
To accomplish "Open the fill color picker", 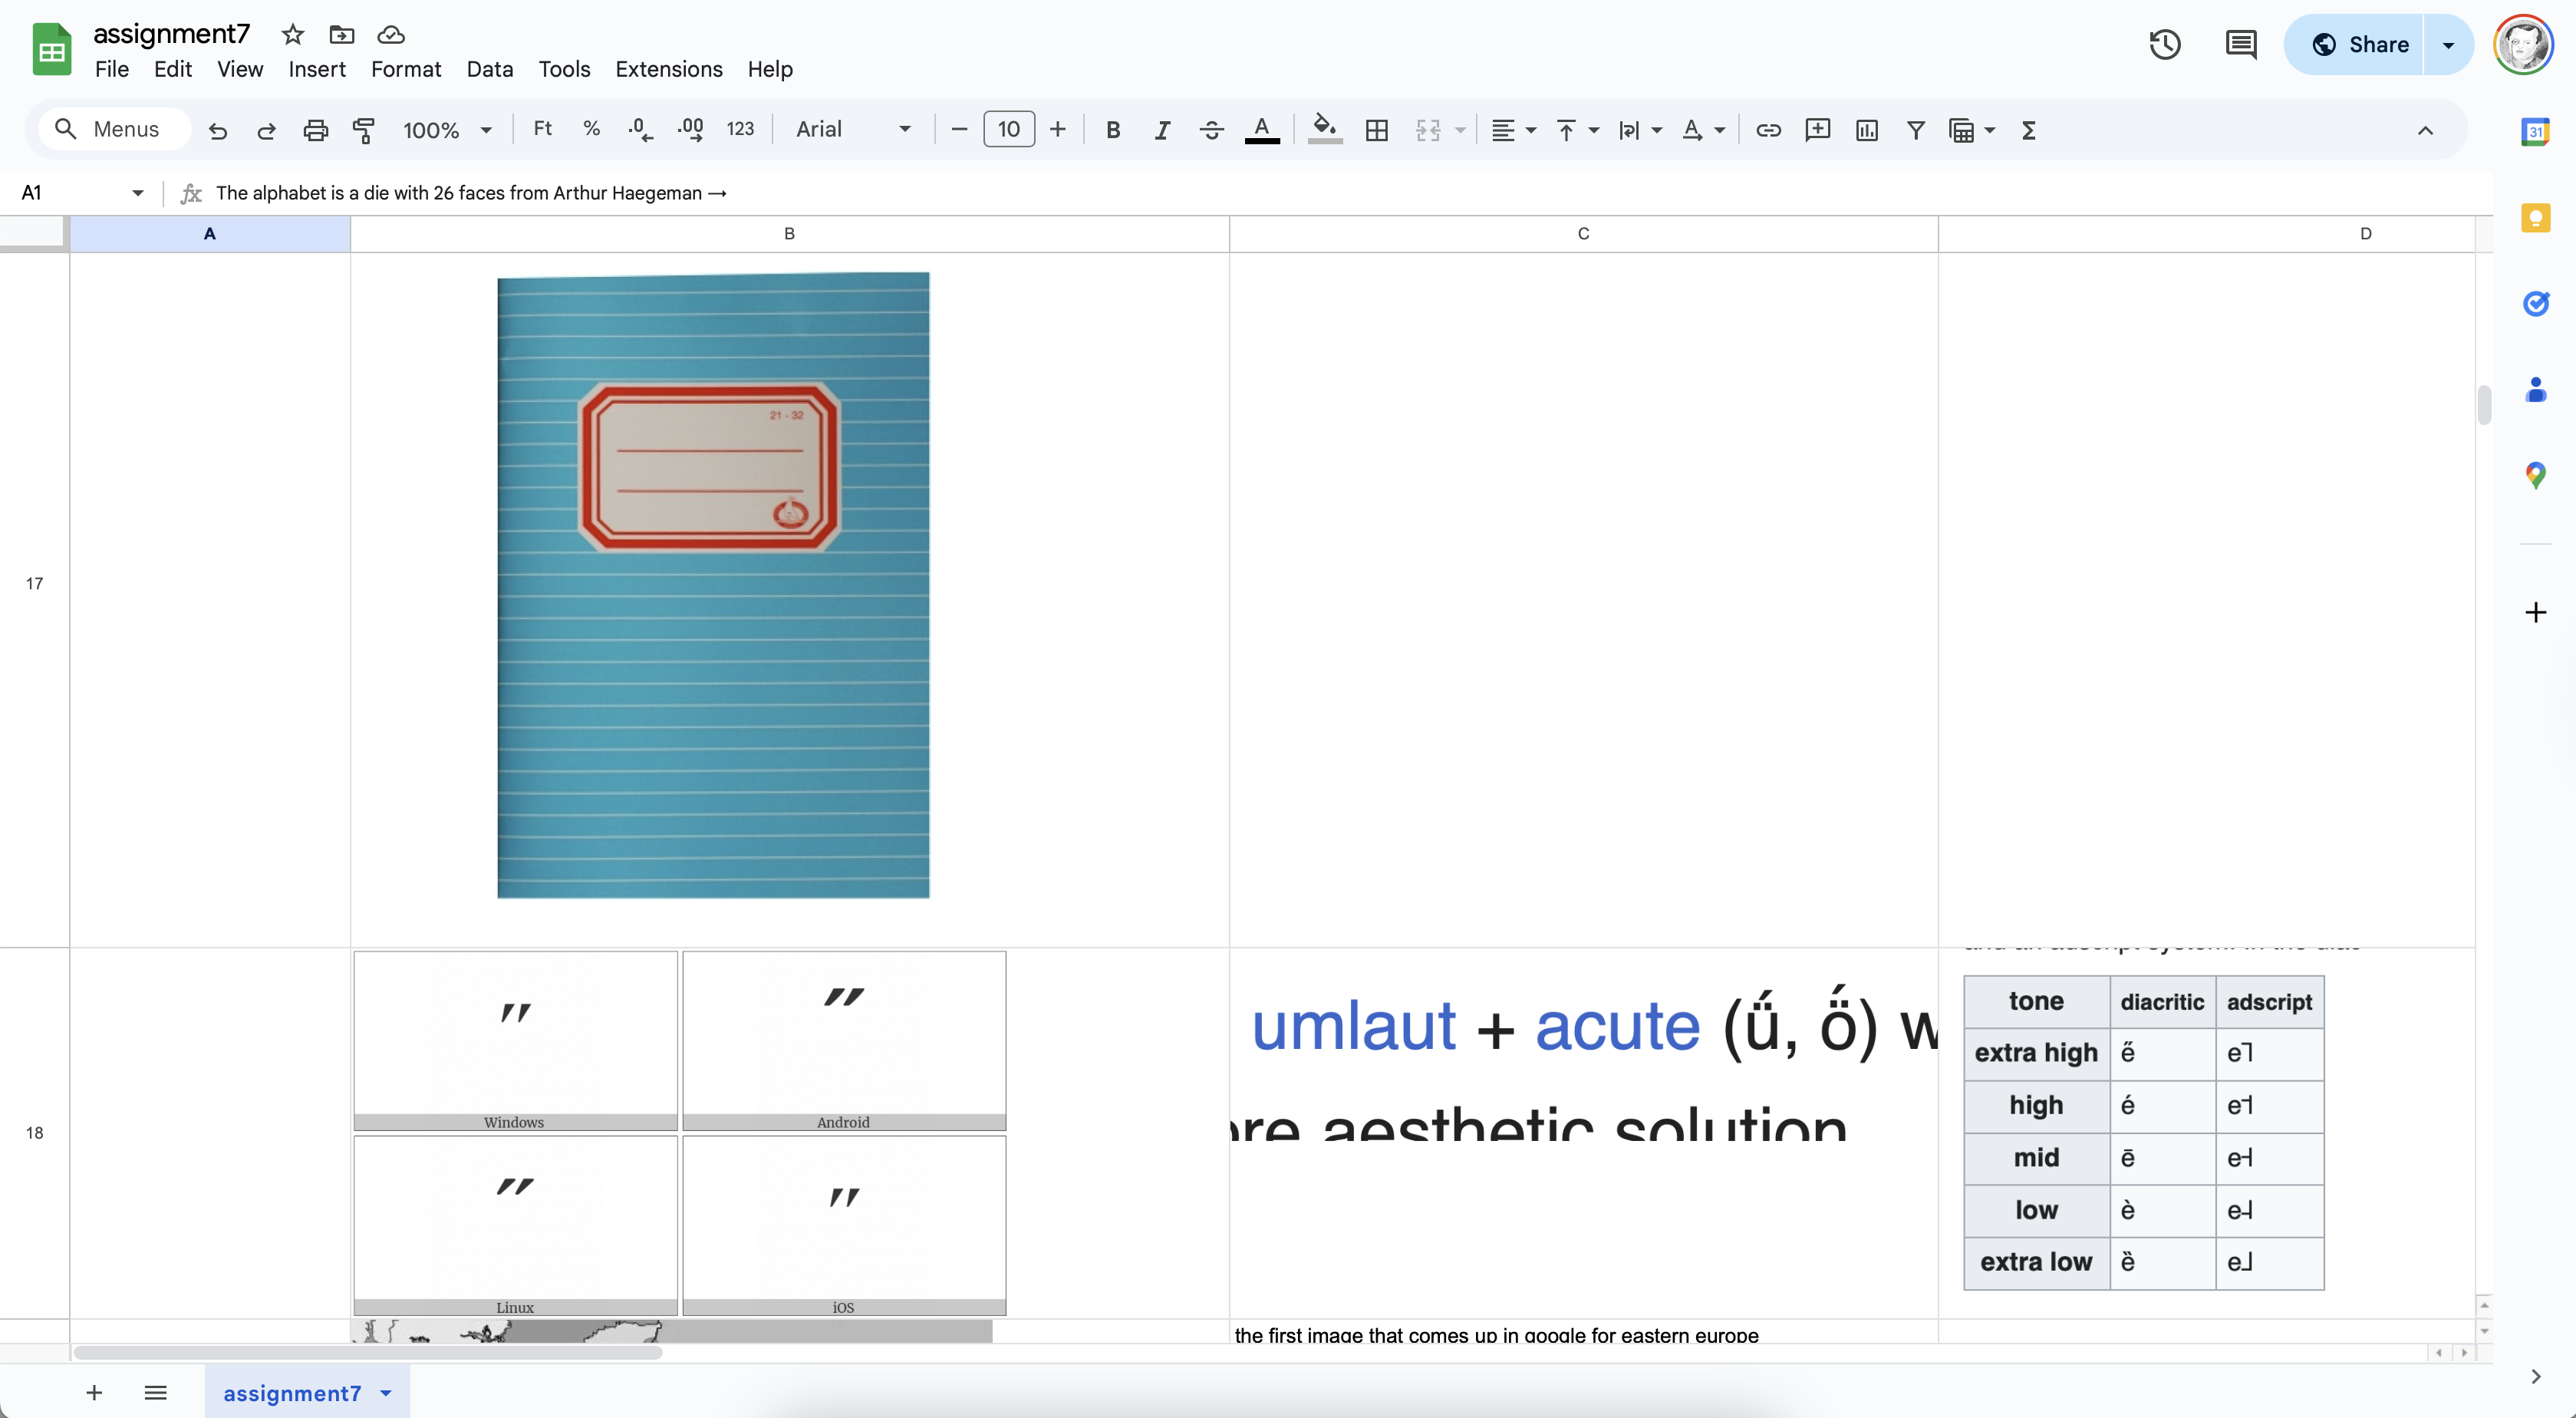I will (1324, 130).
